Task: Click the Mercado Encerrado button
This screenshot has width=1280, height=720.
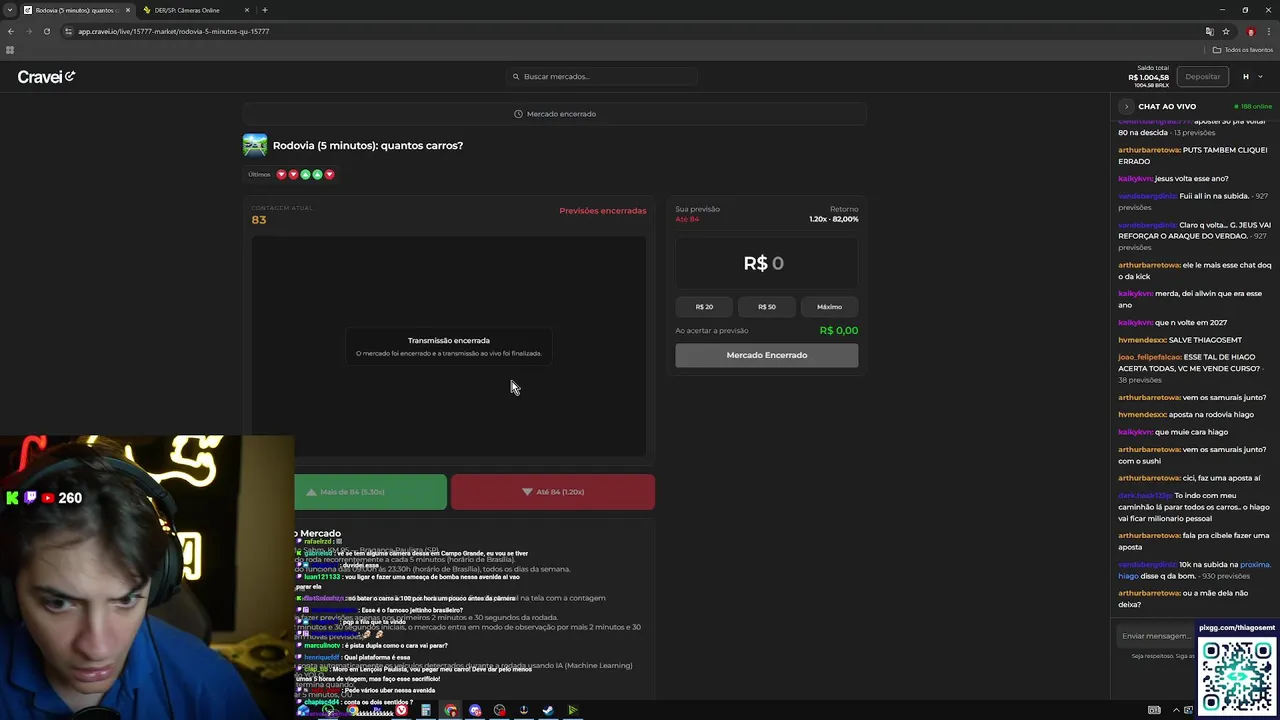Action: click(x=767, y=355)
